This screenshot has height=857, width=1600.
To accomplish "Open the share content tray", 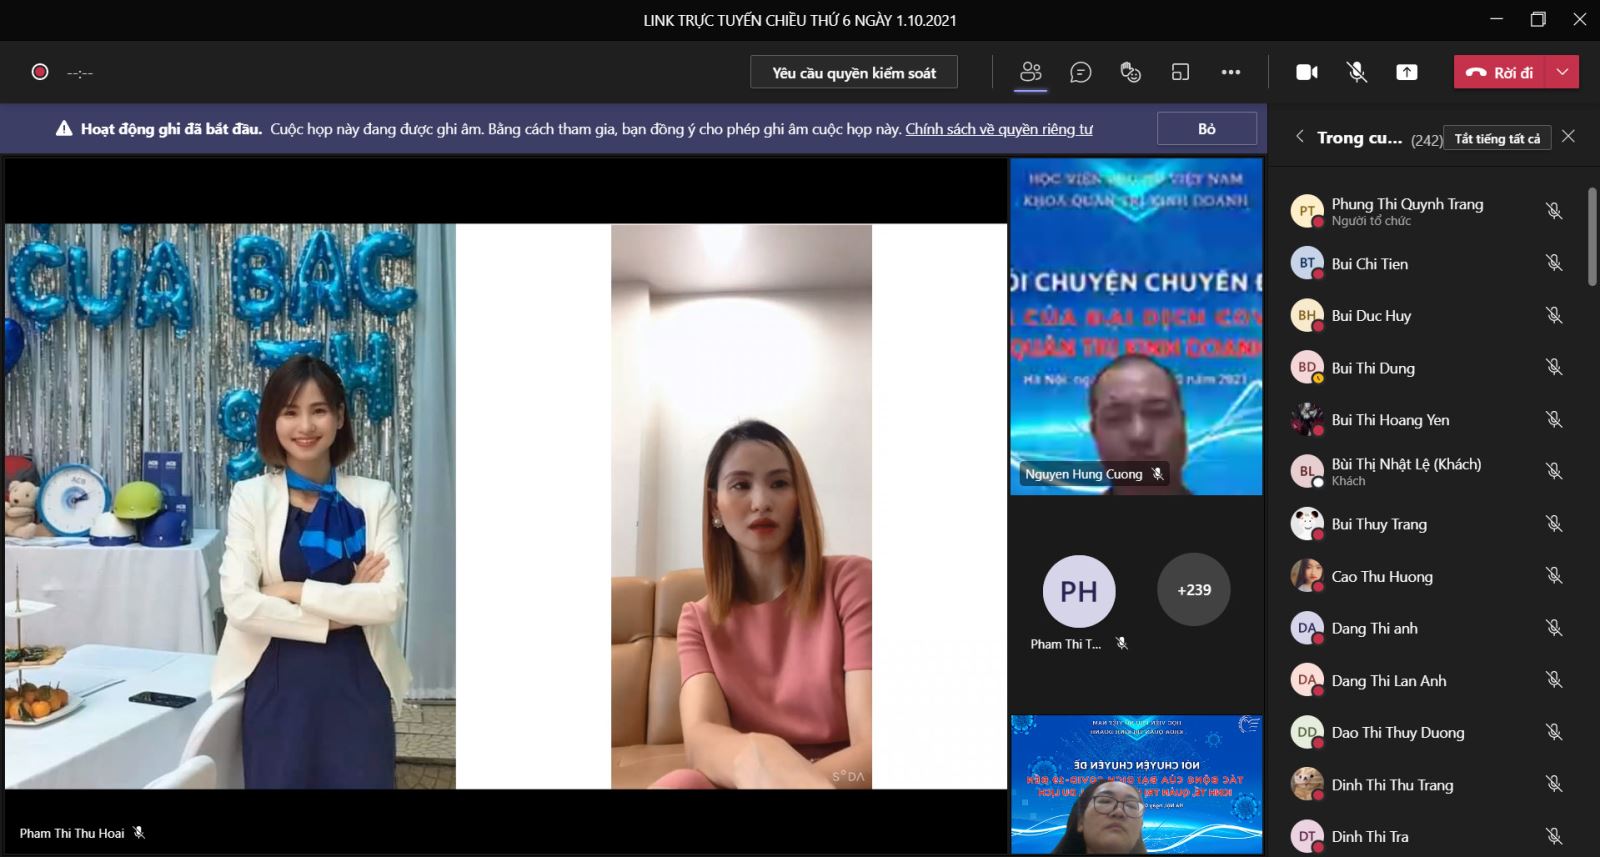I will click(1406, 72).
